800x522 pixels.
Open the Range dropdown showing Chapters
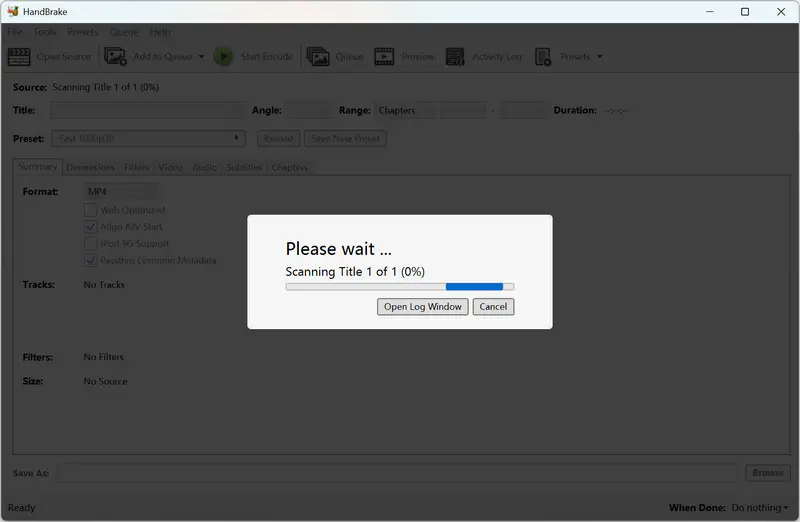(x=406, y=110)
